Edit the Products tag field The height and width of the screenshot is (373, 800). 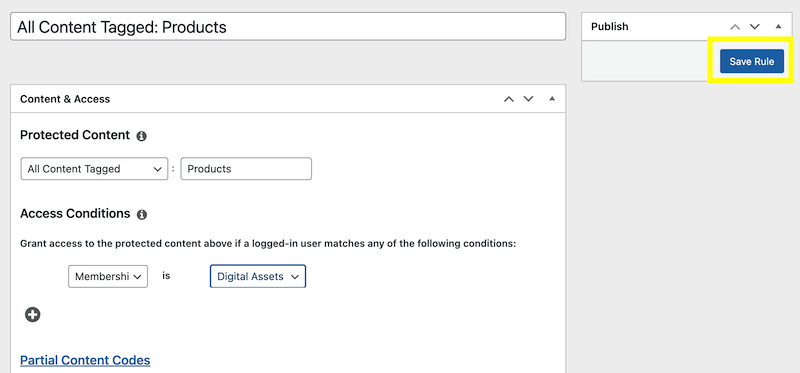[x=246, y=169]
